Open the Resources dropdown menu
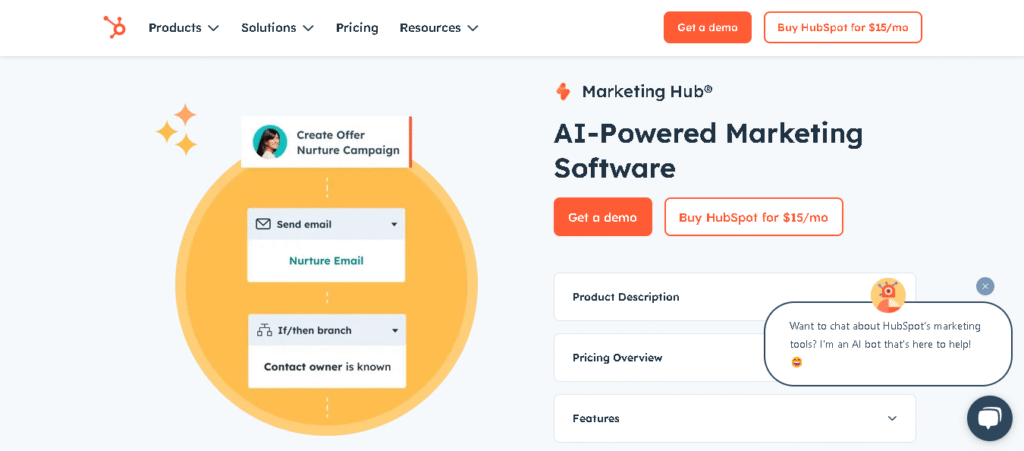Screen dimensions: 1024x451 tap(438, 28)
